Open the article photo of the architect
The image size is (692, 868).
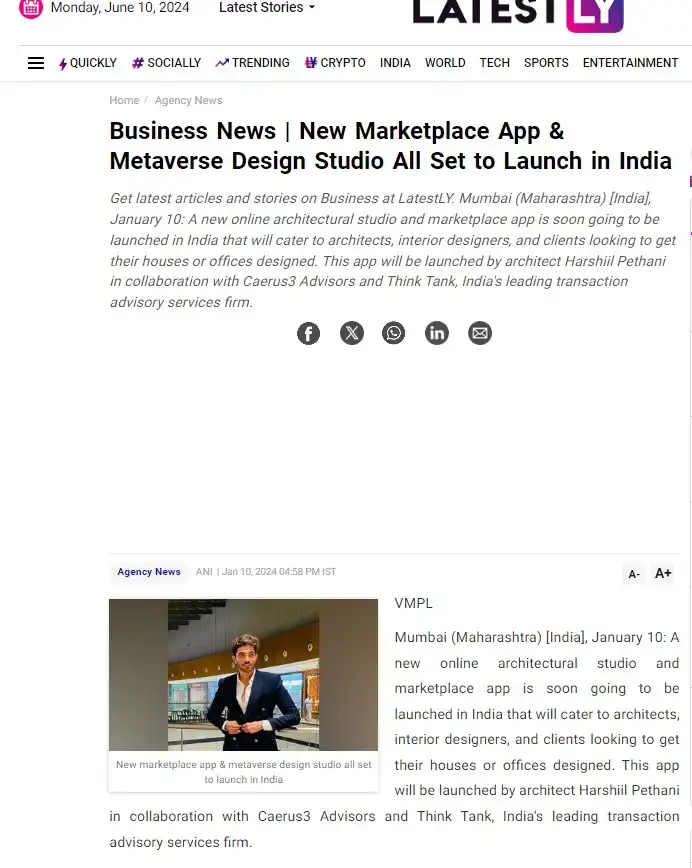244,675
